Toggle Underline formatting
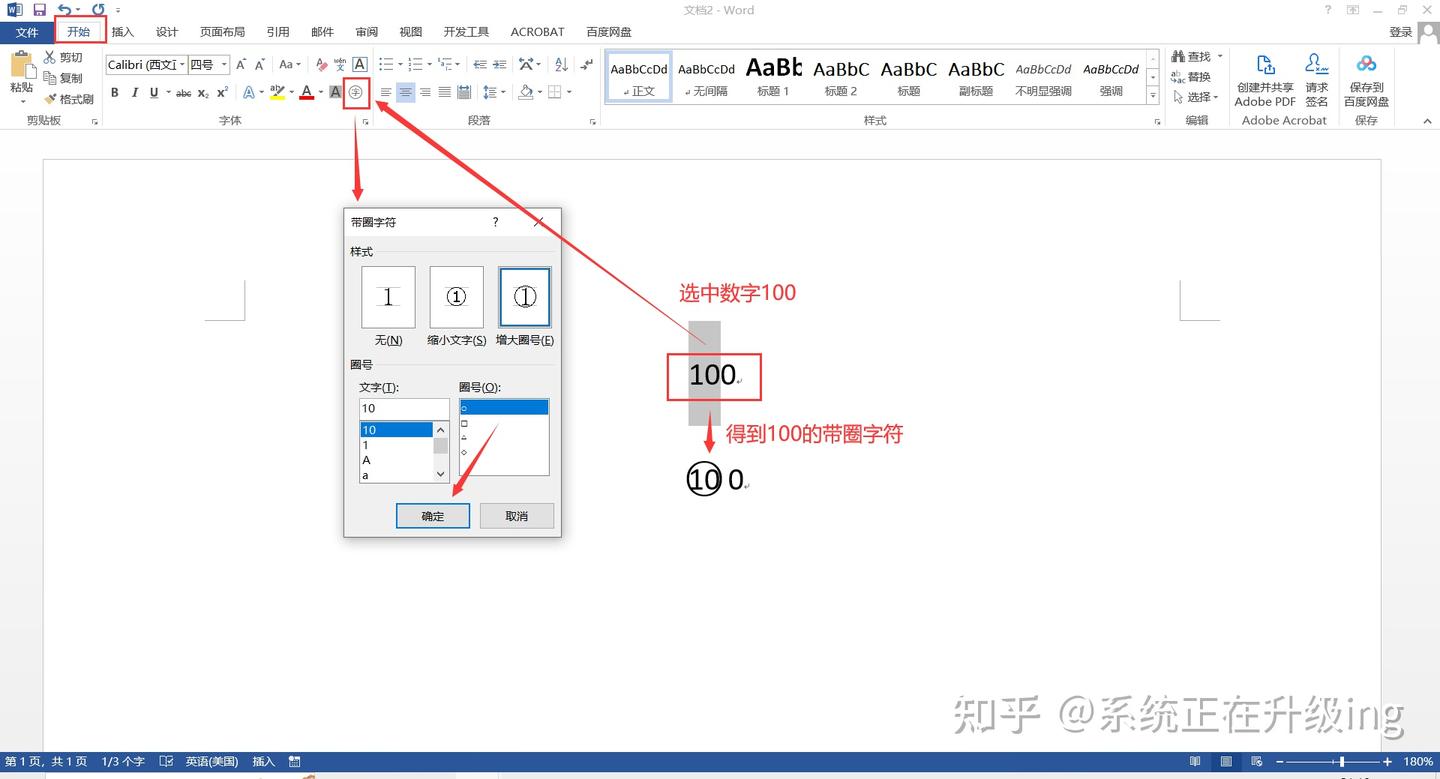Viewport: 1440px width, 779px height. [153, 92]
